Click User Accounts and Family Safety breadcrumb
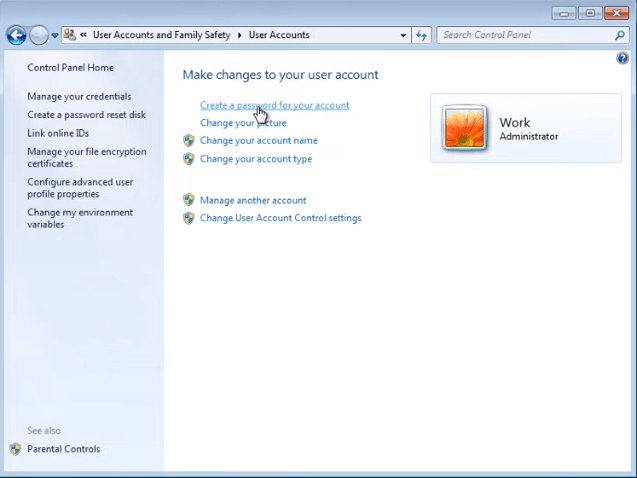Image resolution: width=637 pixels, height=478 pixels. (161, 35)
